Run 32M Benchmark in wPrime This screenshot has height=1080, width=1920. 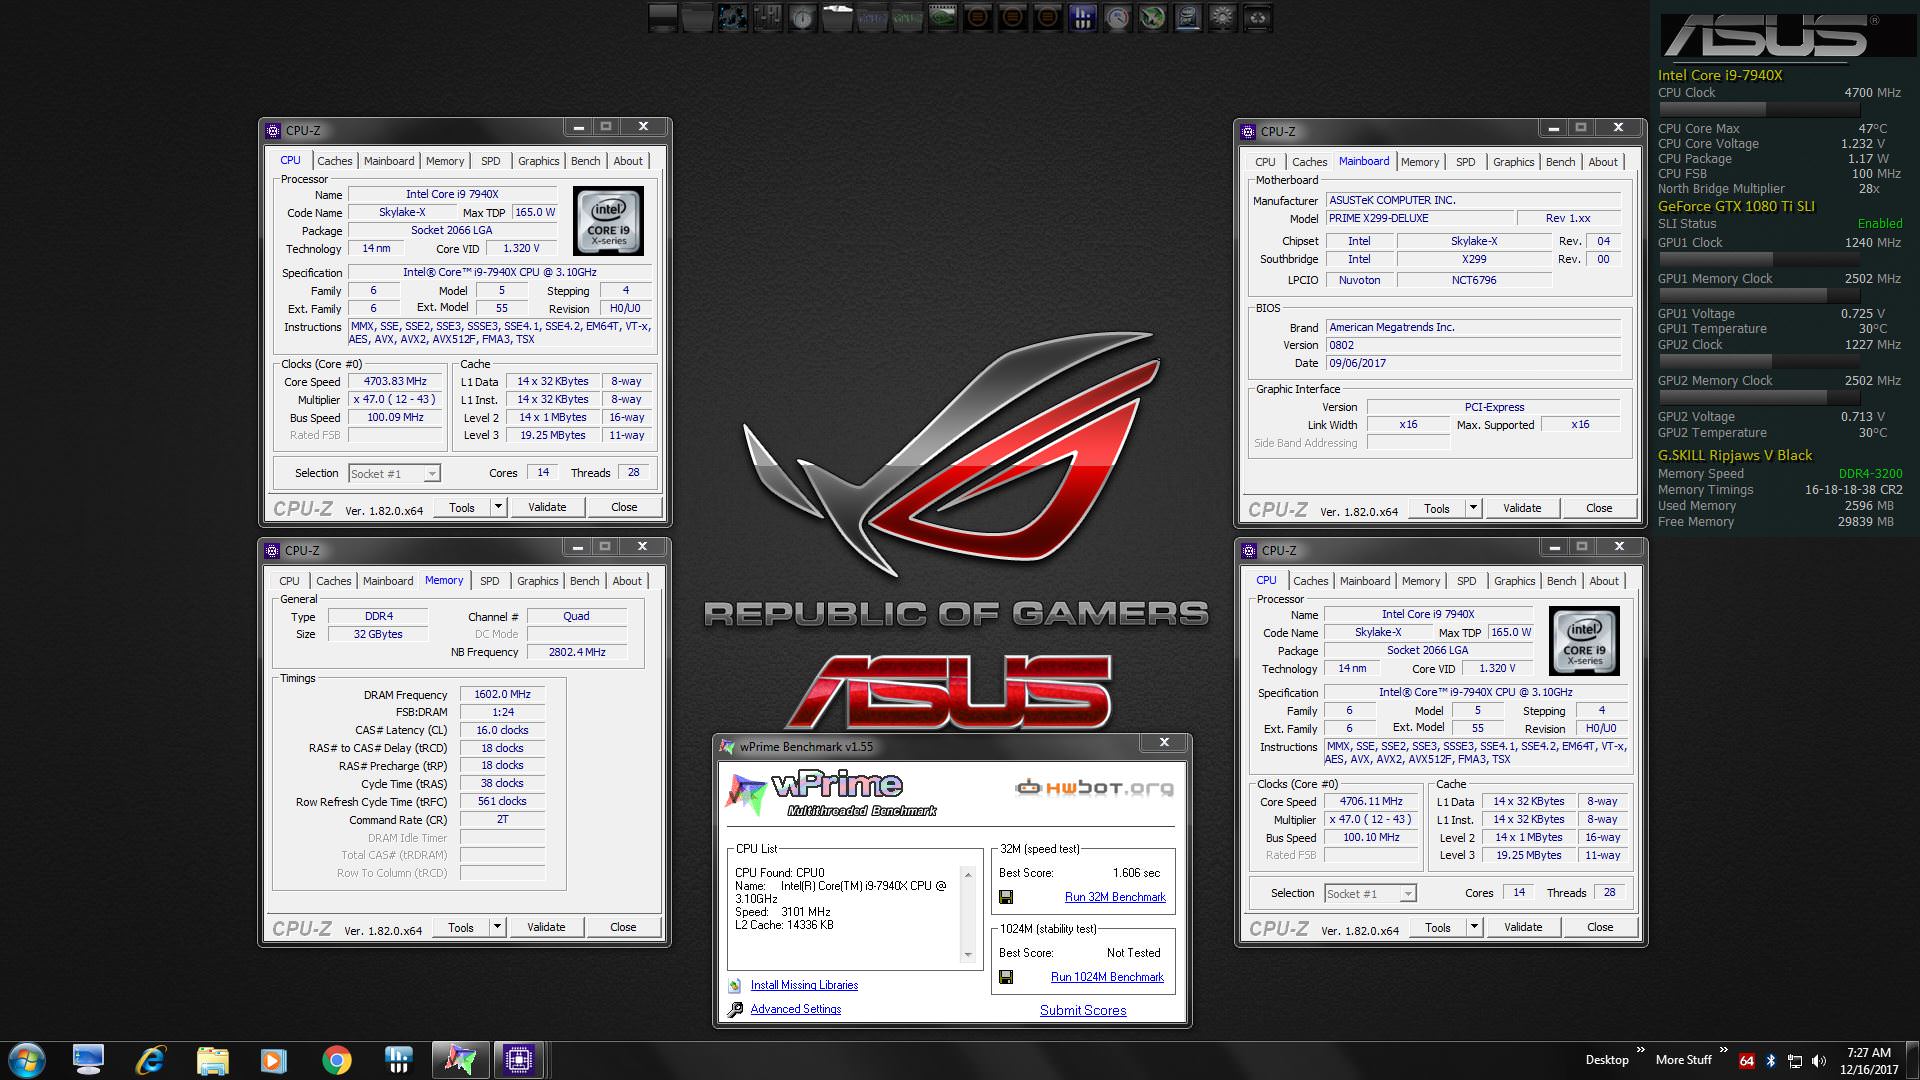(1115, 897)
